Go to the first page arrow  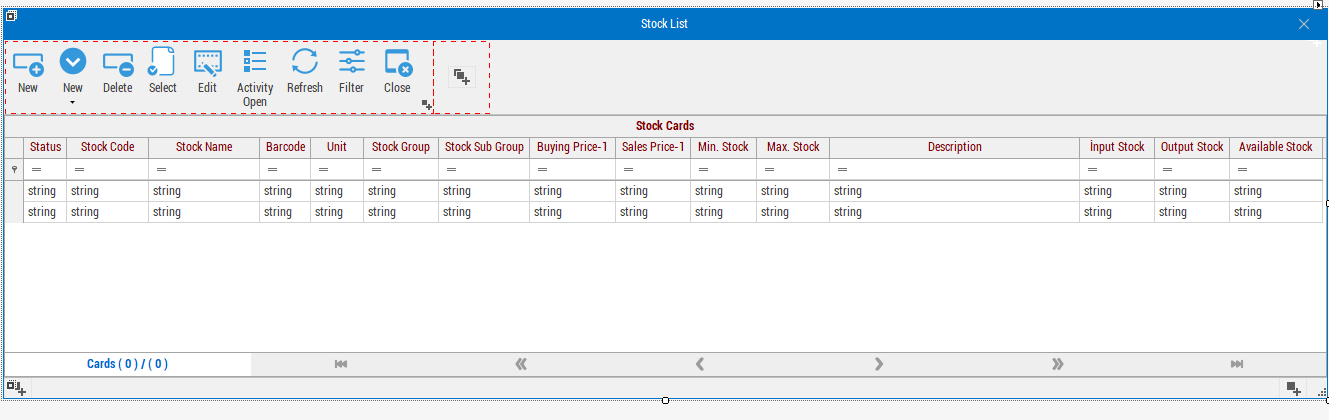point(341,364)
